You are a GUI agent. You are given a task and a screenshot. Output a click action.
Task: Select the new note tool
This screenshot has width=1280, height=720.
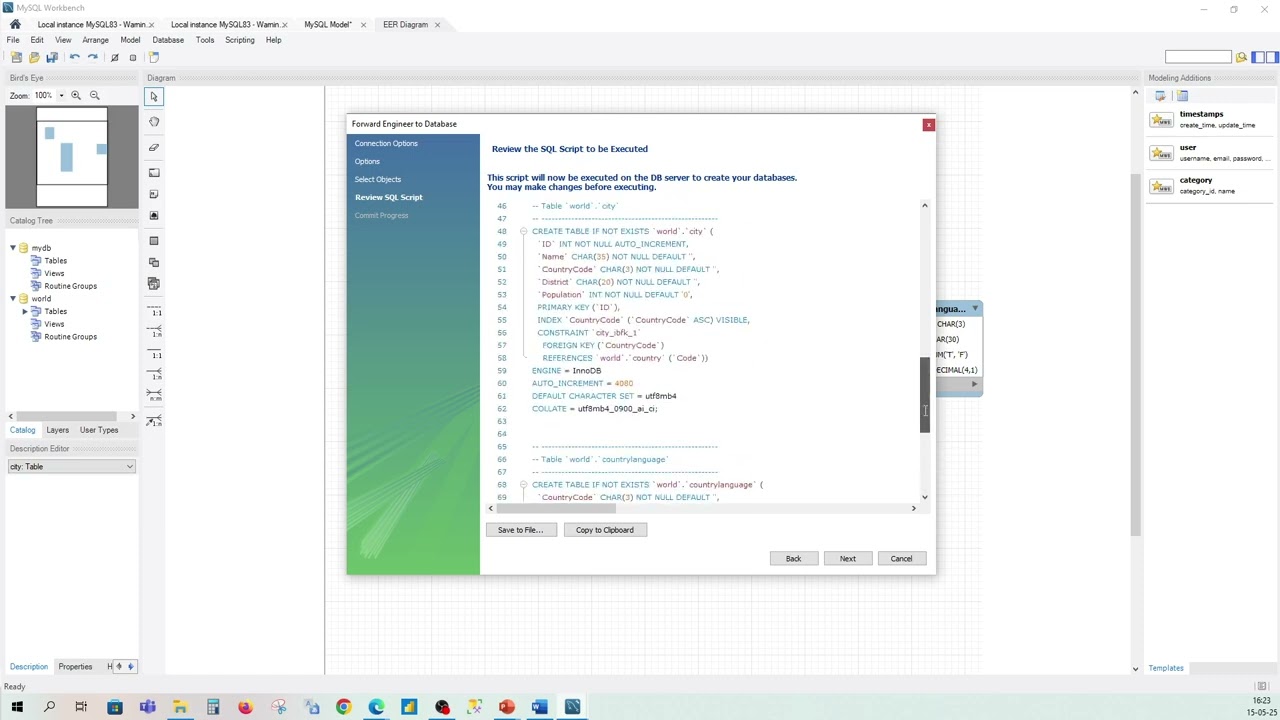[154, 194]
